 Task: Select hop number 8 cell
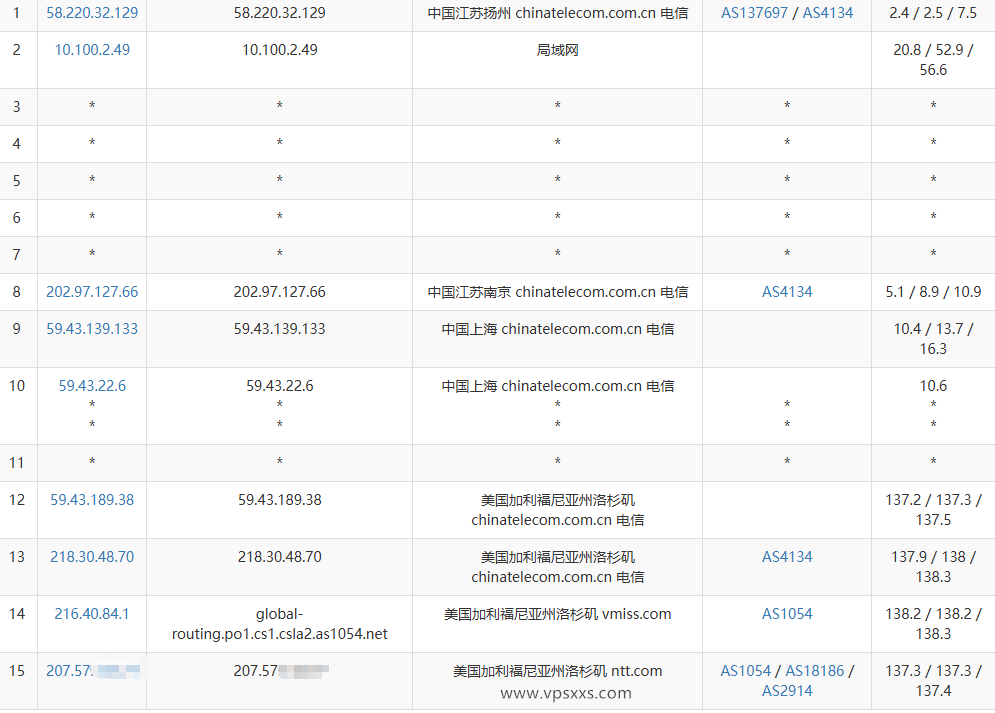coord(16,292)
